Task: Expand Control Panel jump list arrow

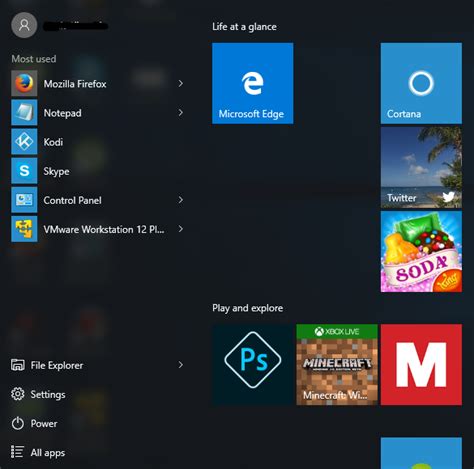Action: [181, 200]
